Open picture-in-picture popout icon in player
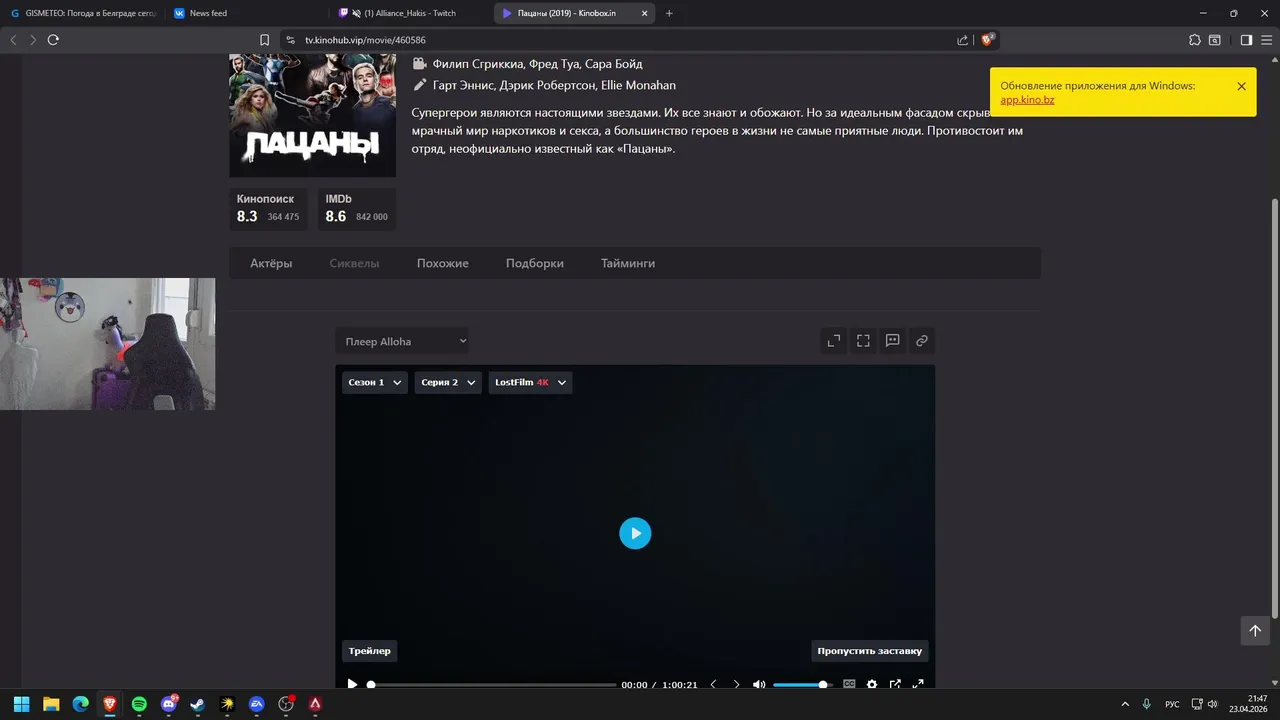Screen dimensions: 1280x720 [x=895, y=685]
